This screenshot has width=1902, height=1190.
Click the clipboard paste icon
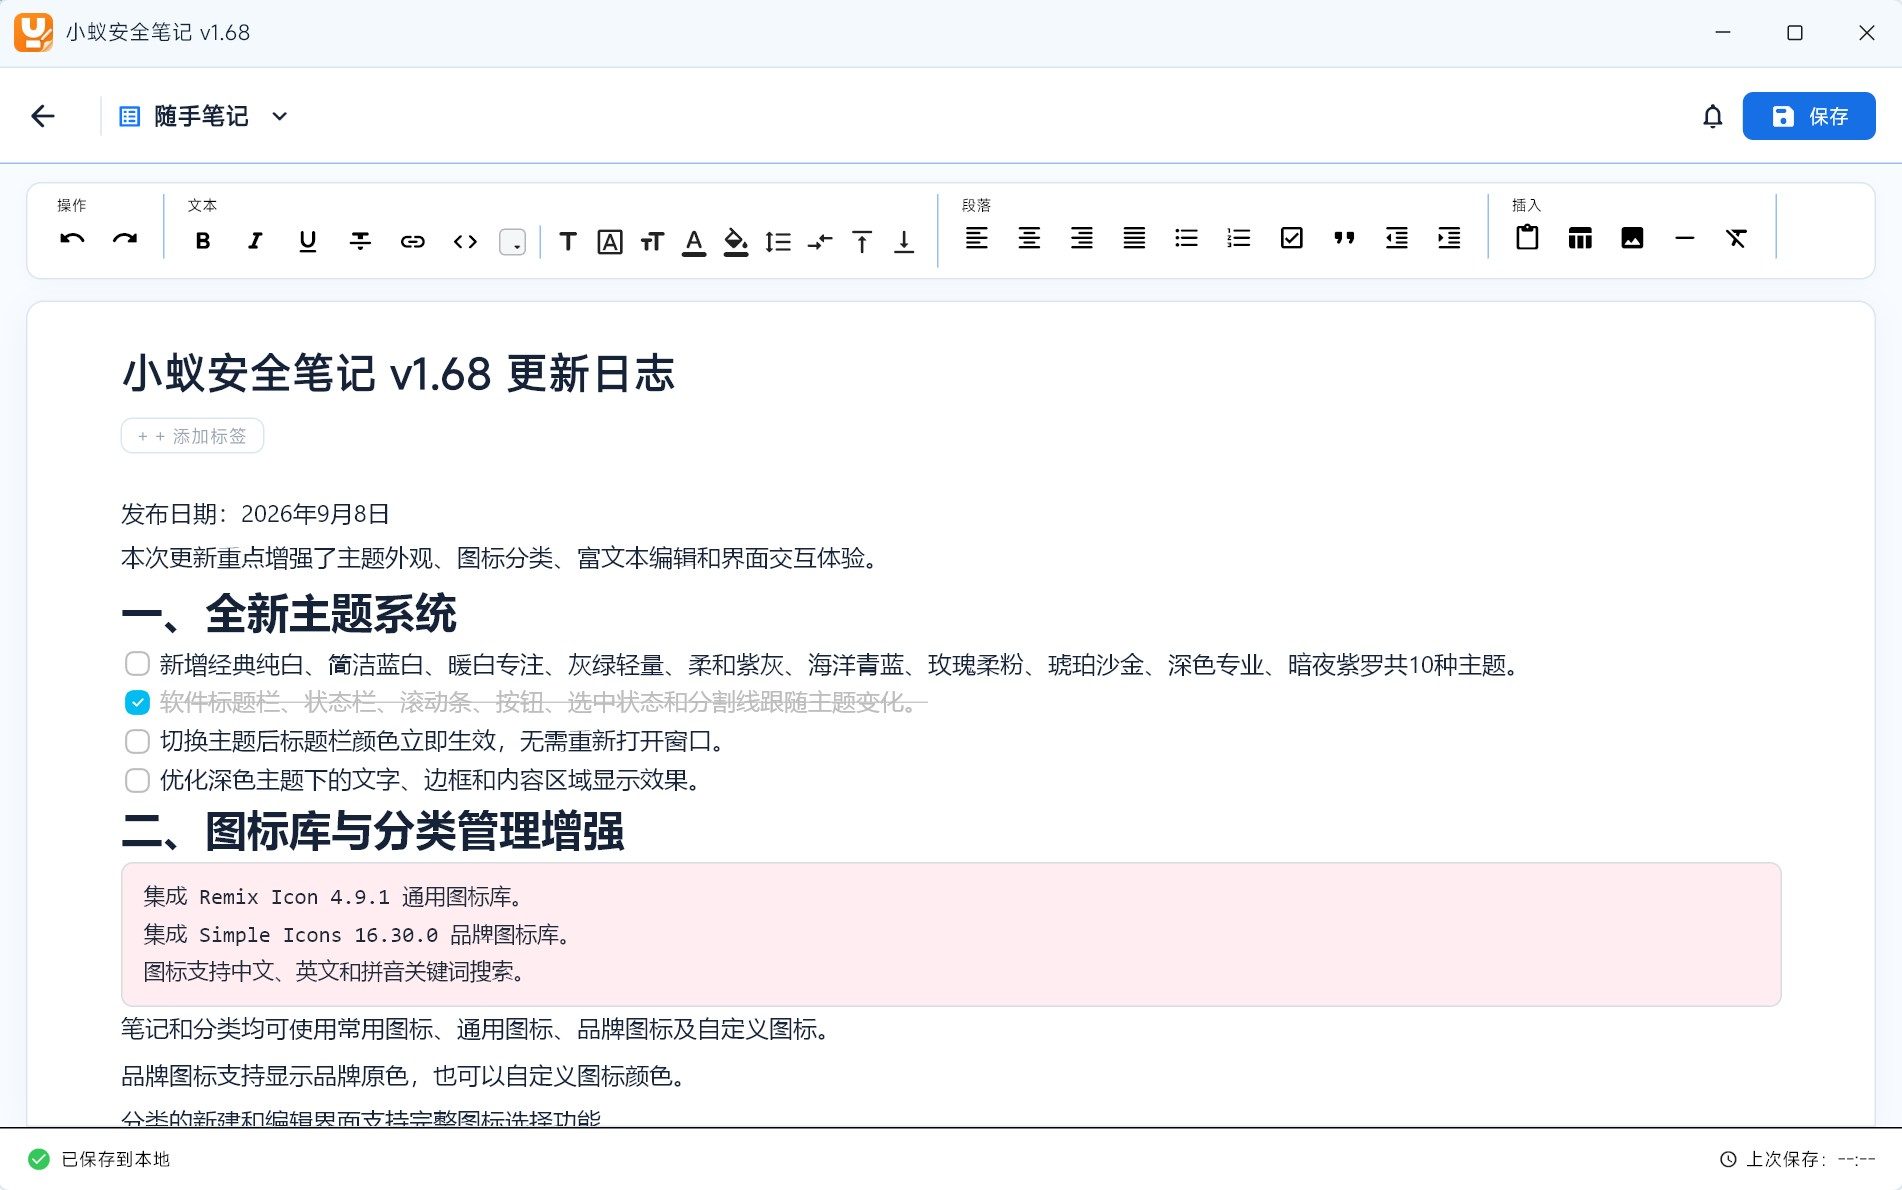coord(1527,238)
